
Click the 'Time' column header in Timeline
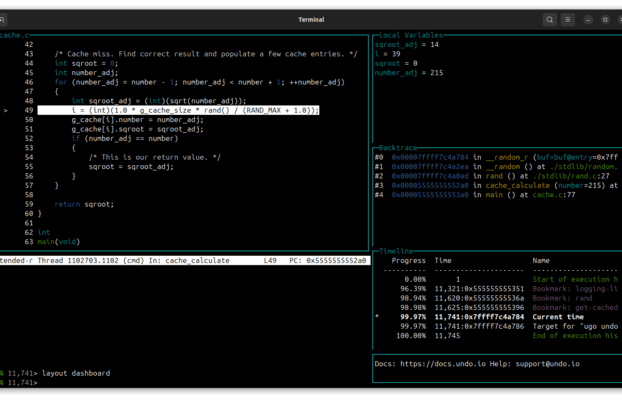coord(443,261)
